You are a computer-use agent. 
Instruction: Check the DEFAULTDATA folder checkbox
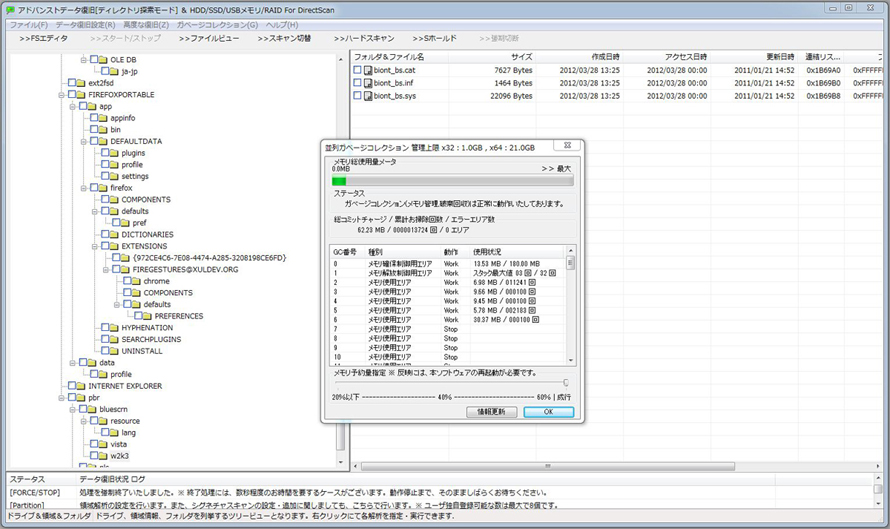(x=94, y=141)
